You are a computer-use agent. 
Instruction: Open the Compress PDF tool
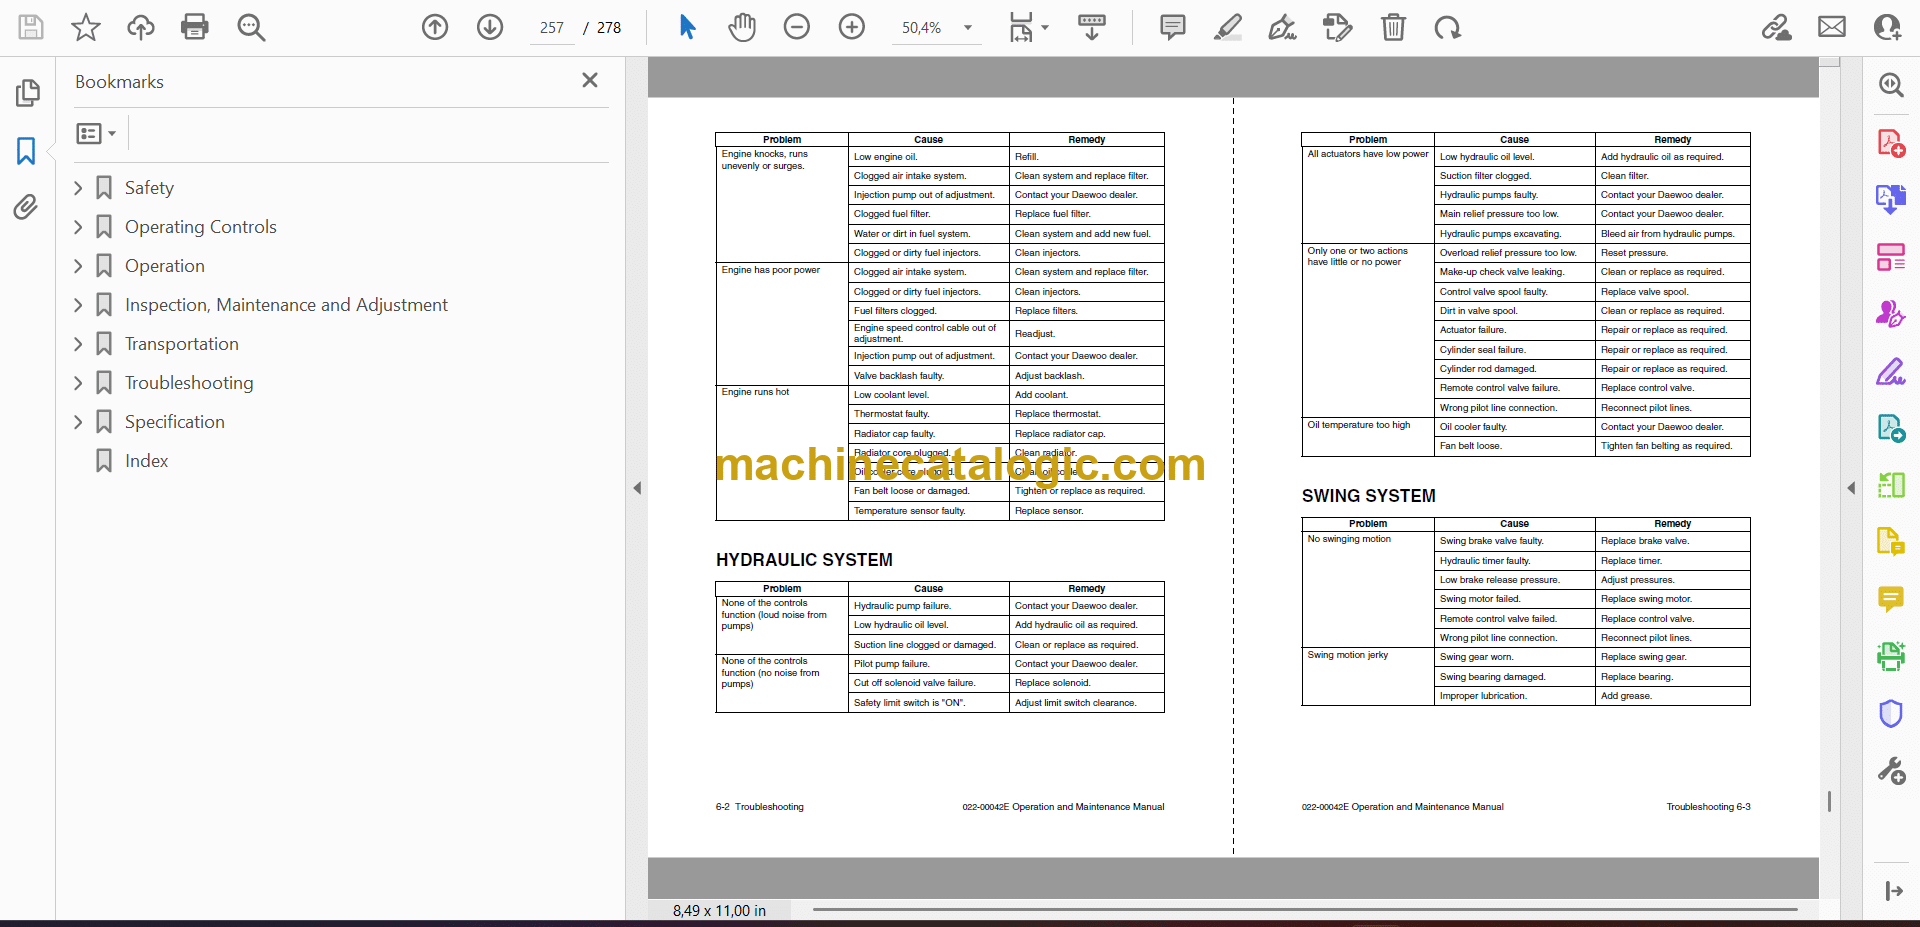click(x=1891, y=485)
